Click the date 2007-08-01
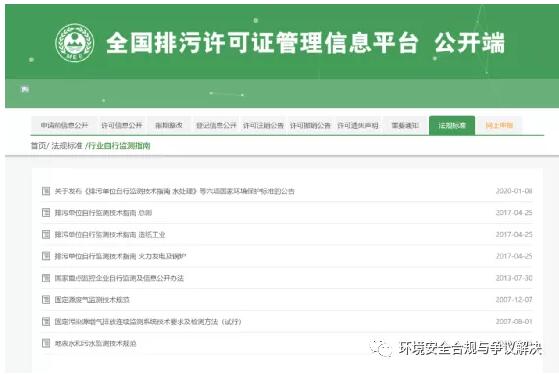 [514, 322]
